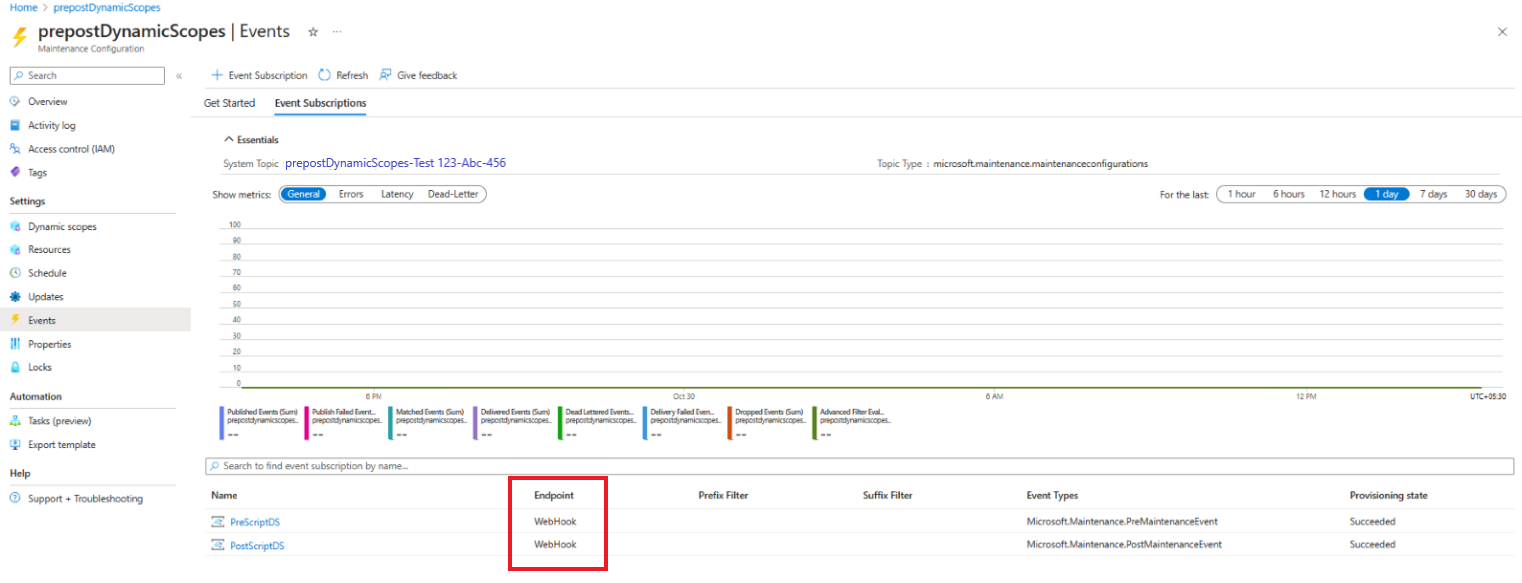
Task: Click the Access control (IAM) icon
Action: [x=15, y=149]
